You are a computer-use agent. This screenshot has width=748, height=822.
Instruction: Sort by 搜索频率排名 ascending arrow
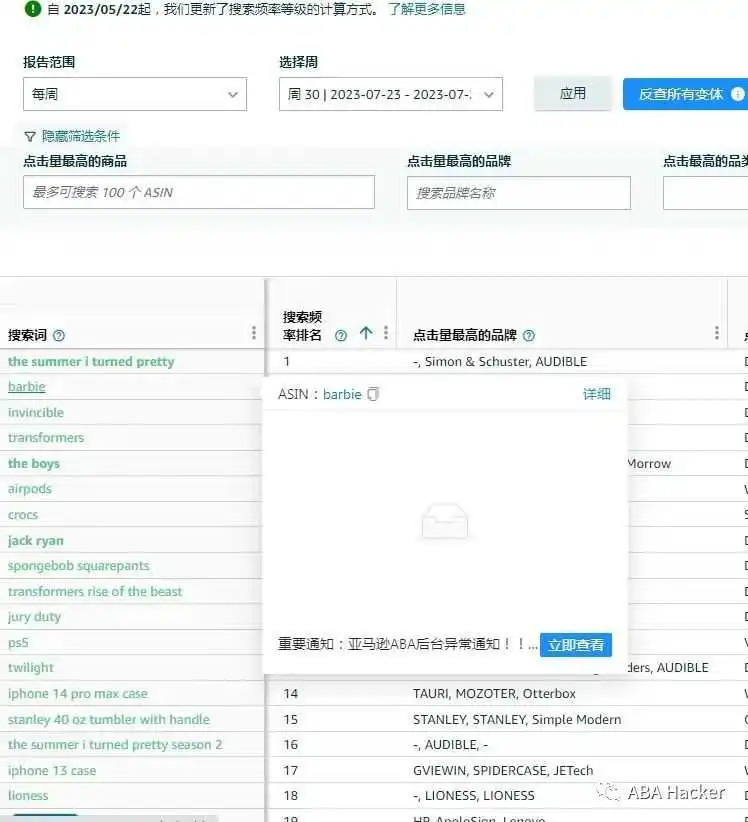point(366,333)
